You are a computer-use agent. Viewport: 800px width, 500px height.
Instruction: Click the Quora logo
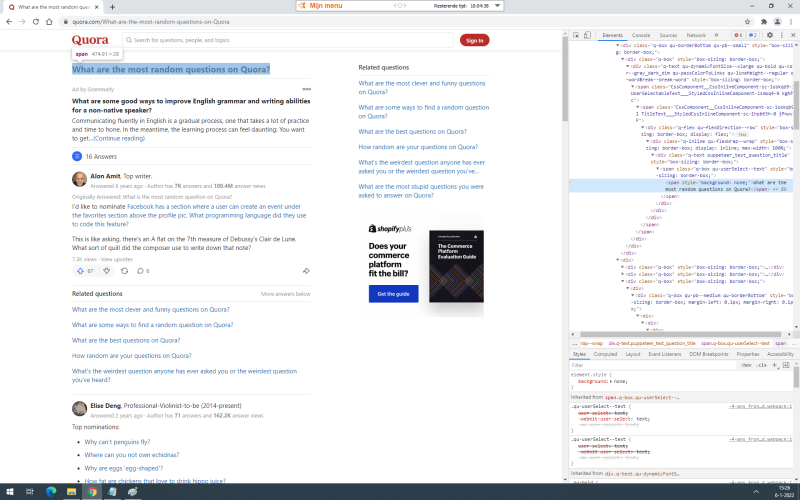92,40
